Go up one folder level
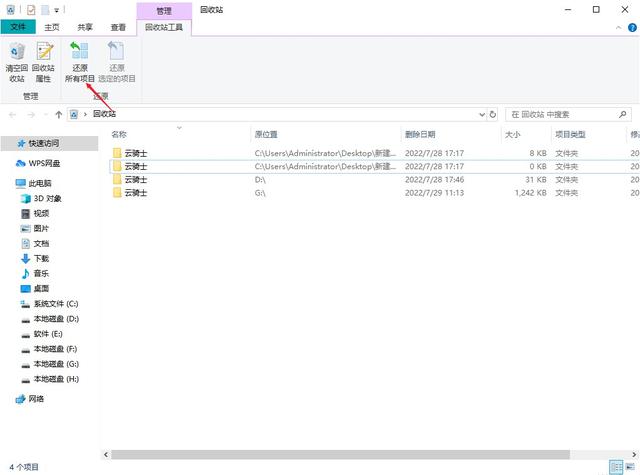640x475 pixels. [x=58, y=115]
